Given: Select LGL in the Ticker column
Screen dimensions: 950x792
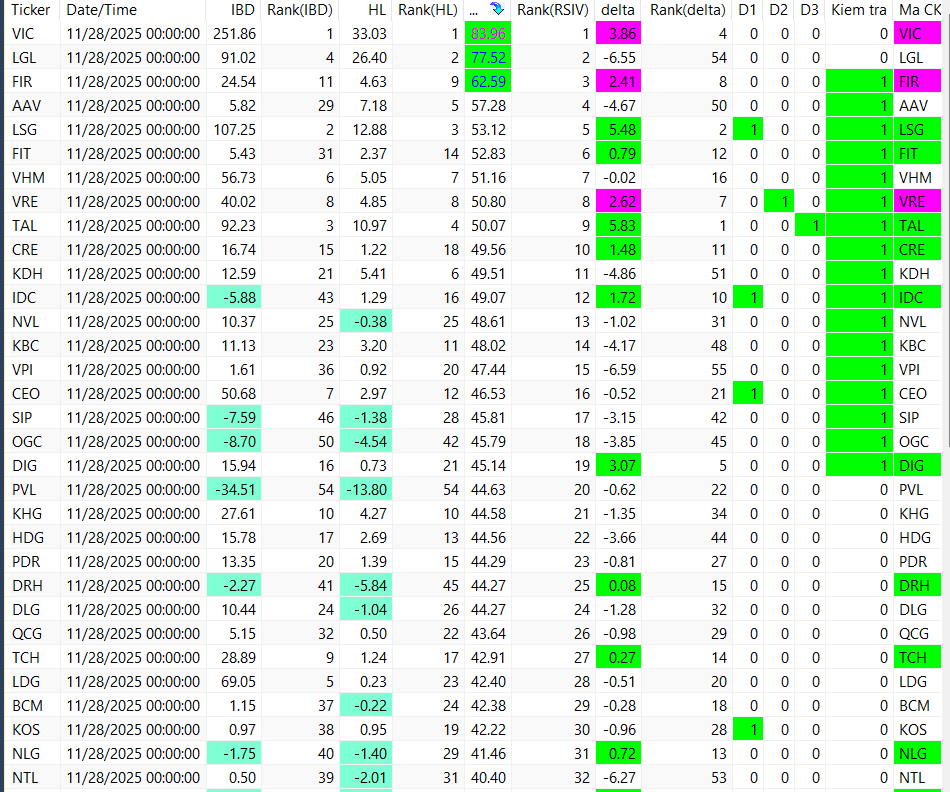Looking at the screenshot, I should point(24,58).
